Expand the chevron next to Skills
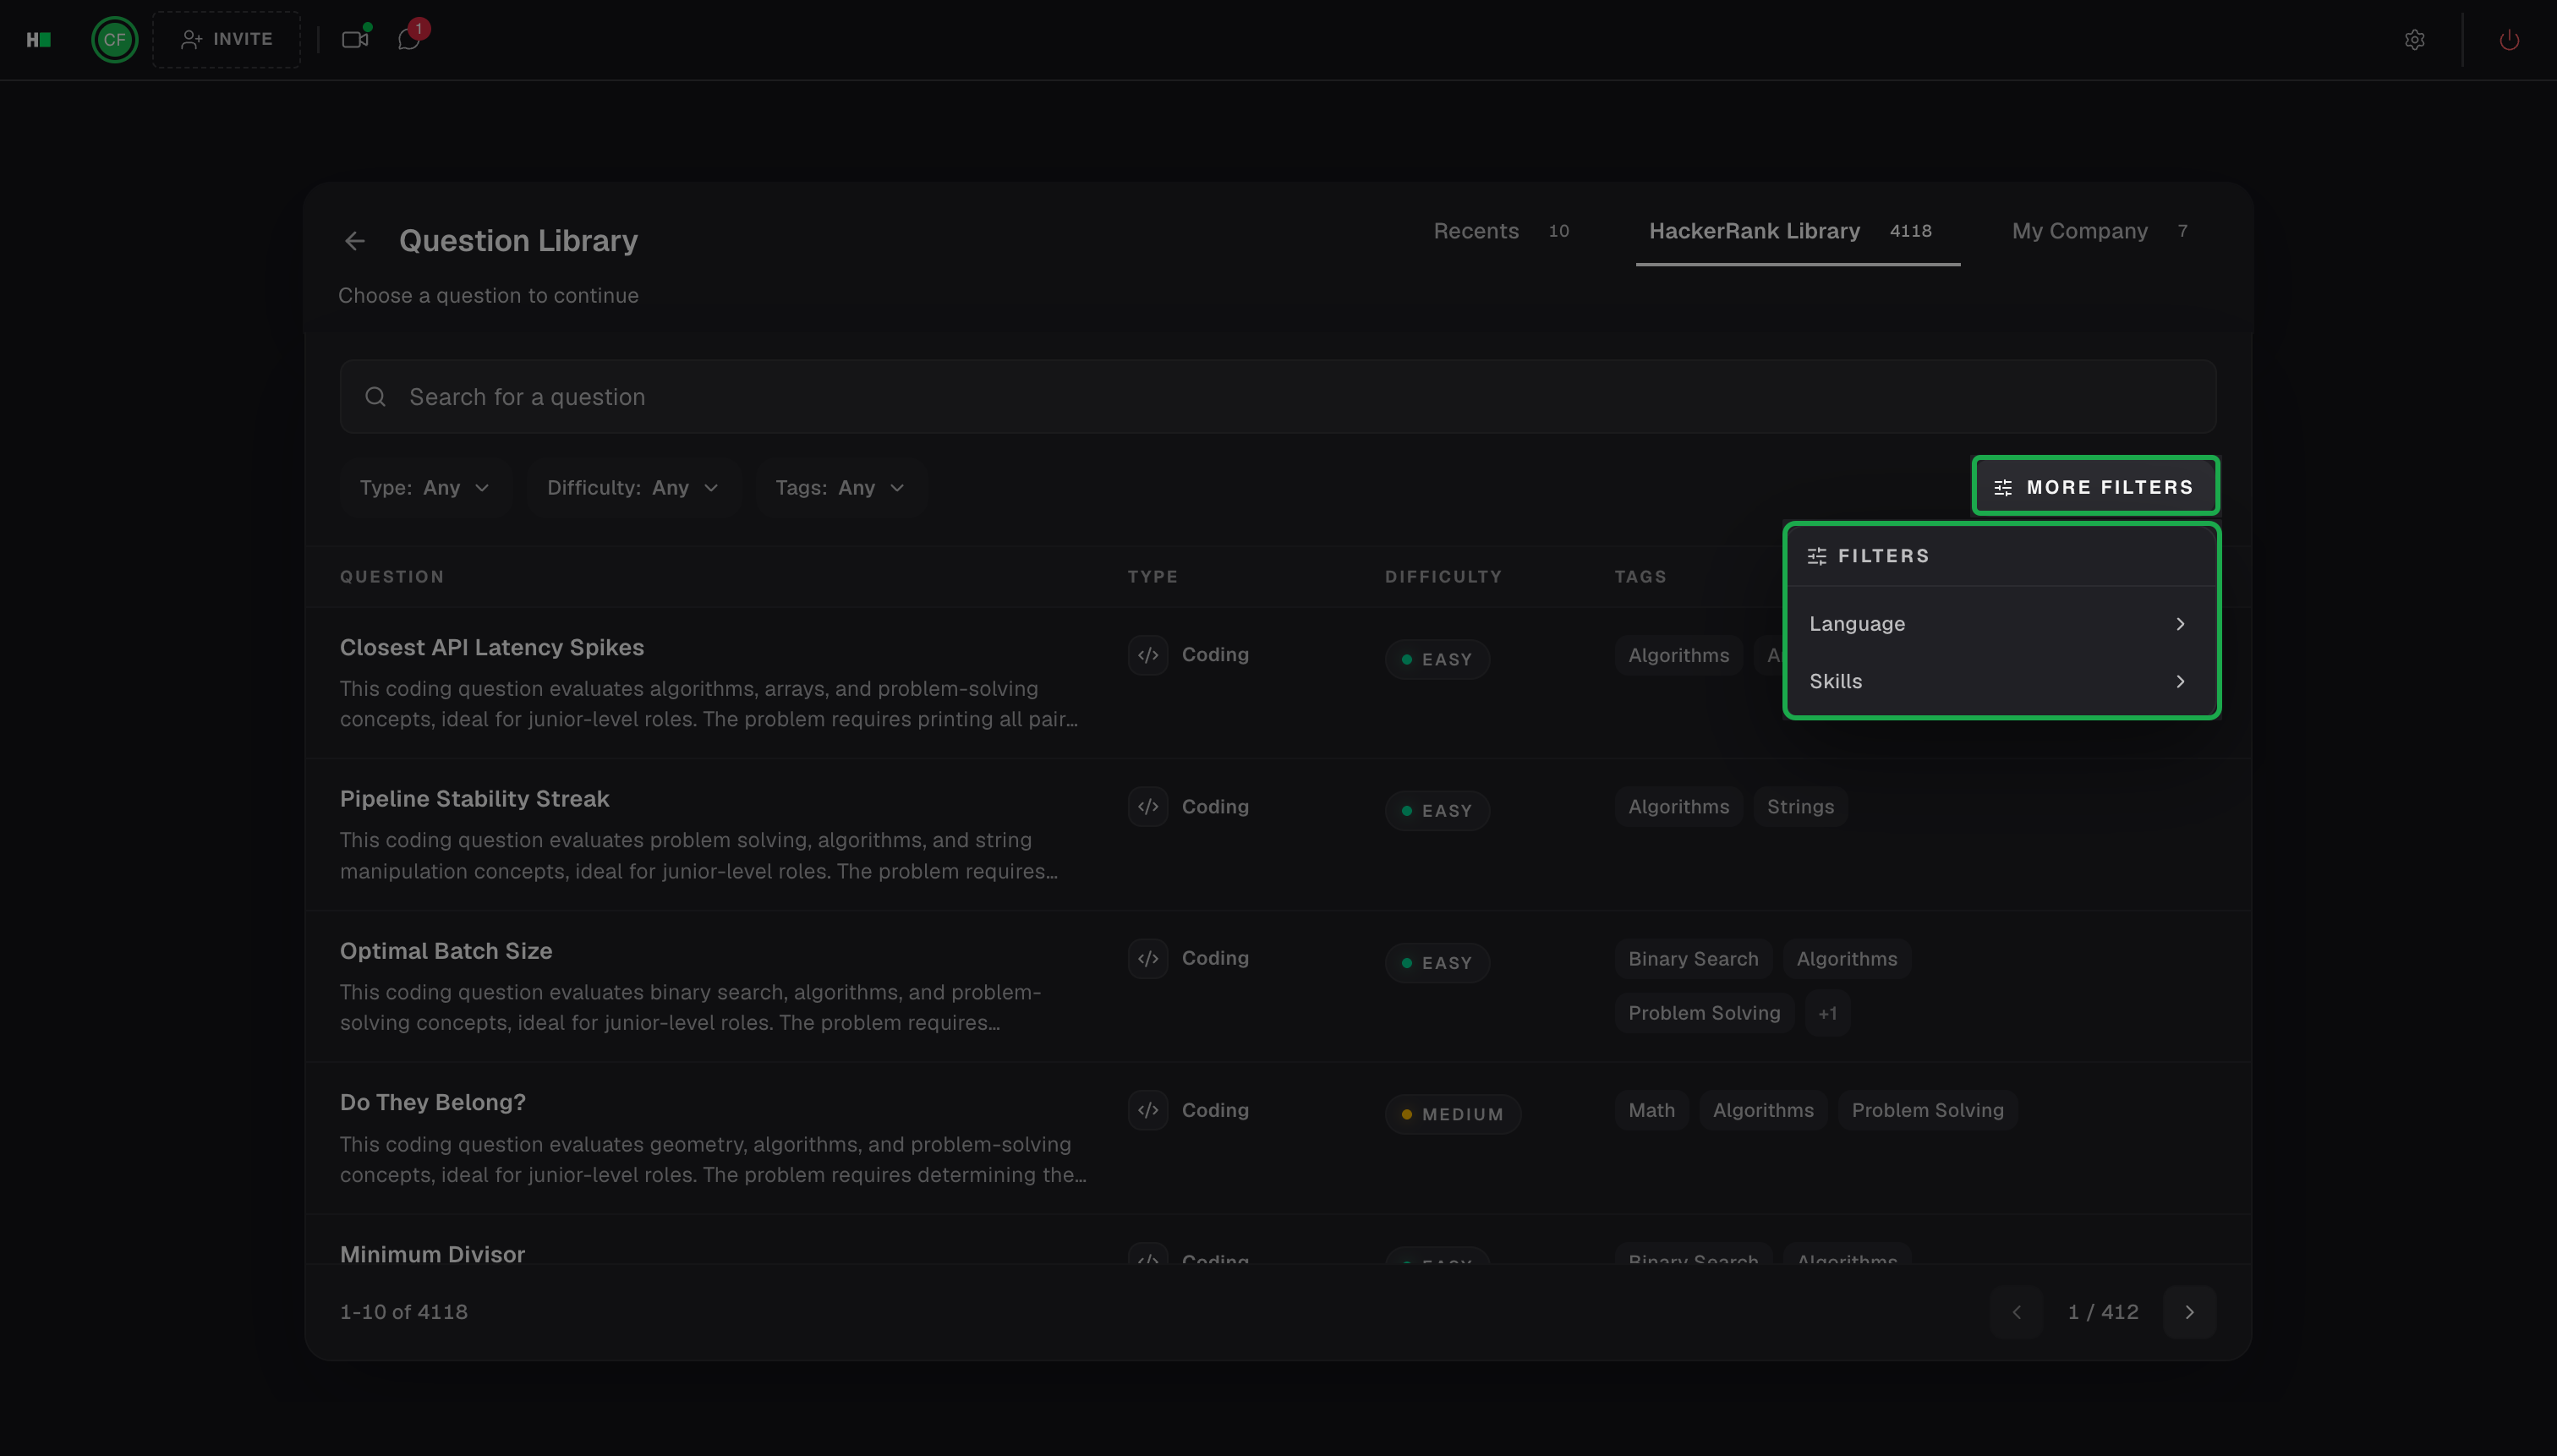This screenshot has height=1456, width=2557. click(2180, 681)
